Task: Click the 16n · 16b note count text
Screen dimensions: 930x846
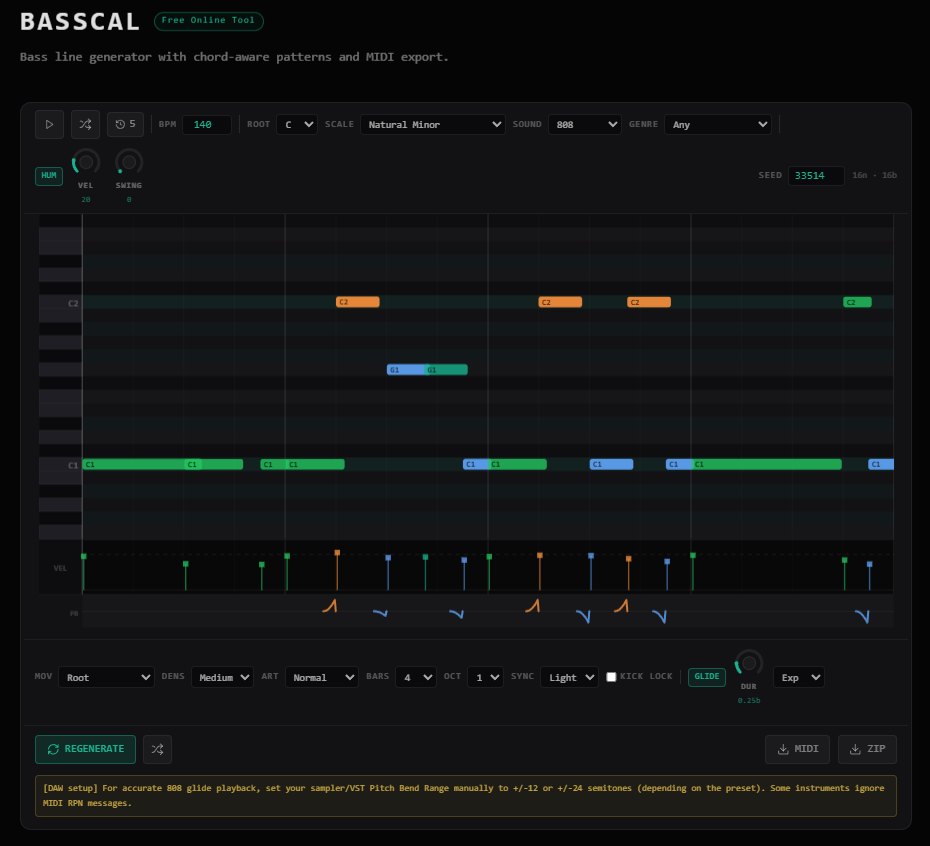Action: point(874,176)
